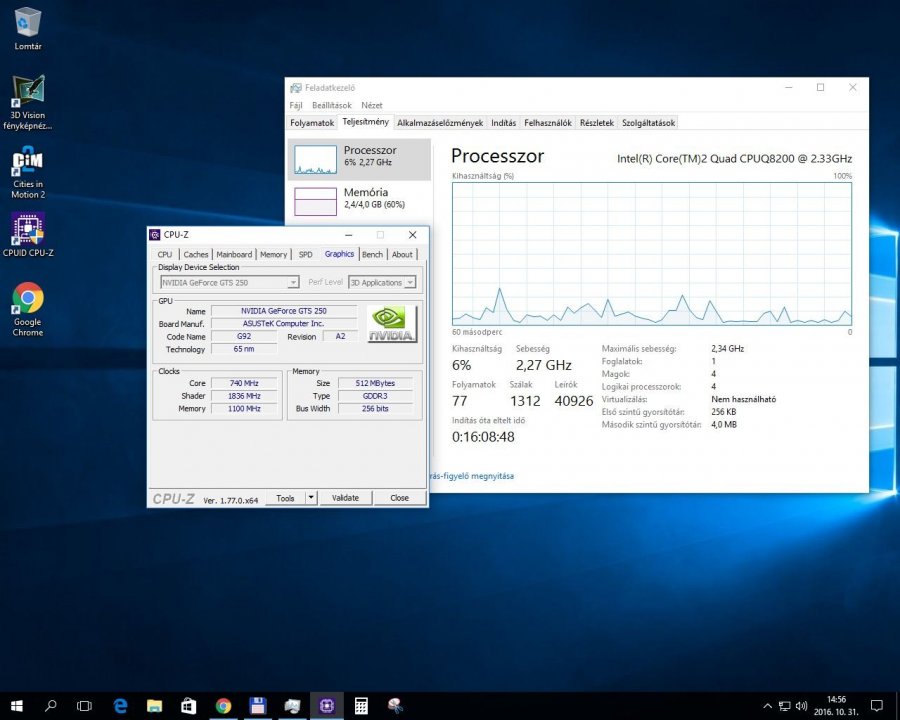Open File Explorer from the taskbar
900x720 pixels.
(x=154, y=706)
